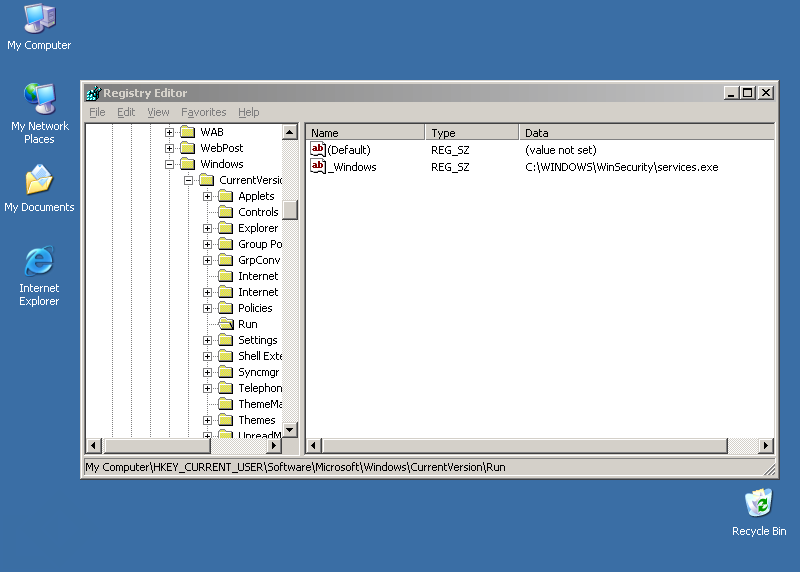
Task: Click the Shell Exte folder icon
Action: [x=226, y=356]
